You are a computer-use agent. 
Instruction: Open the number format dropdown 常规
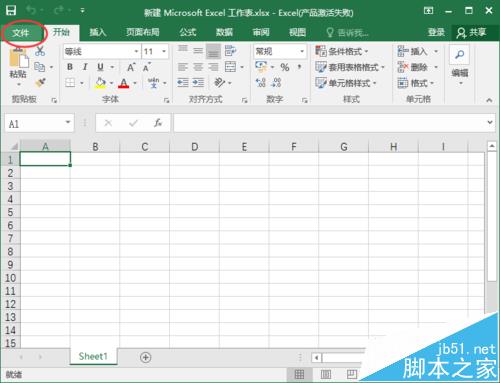pos(302,51)
